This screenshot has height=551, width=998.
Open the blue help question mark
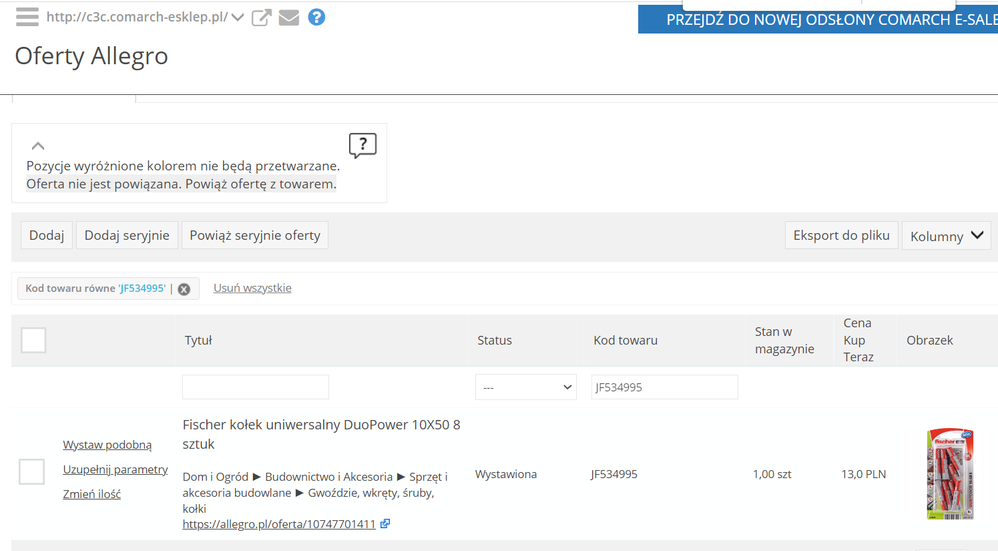pyautogui.click(x=316, y=17)
